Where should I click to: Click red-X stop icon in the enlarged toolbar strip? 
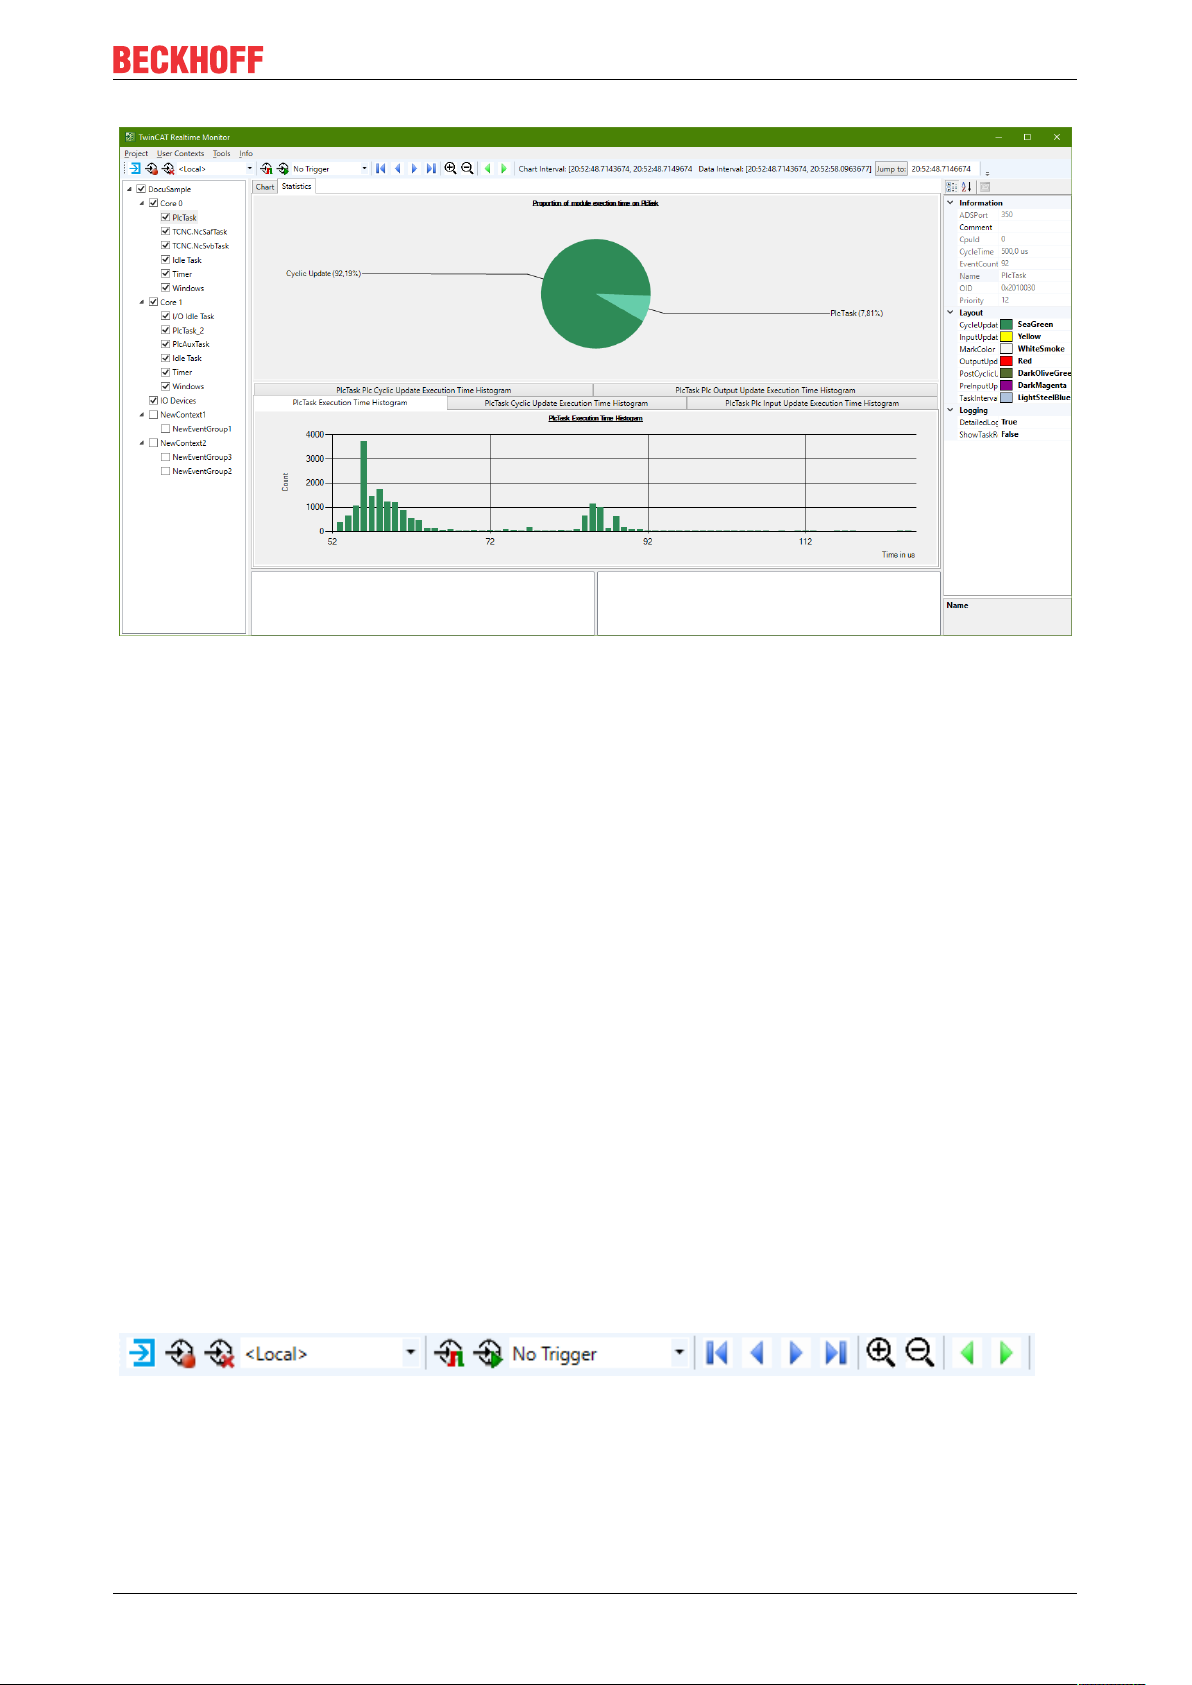click(219, 1354)
